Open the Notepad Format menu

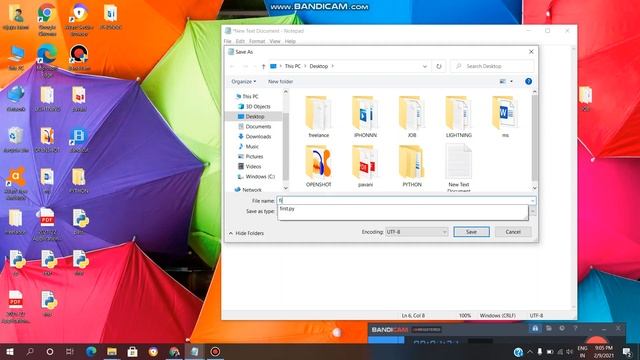(257, 41)
